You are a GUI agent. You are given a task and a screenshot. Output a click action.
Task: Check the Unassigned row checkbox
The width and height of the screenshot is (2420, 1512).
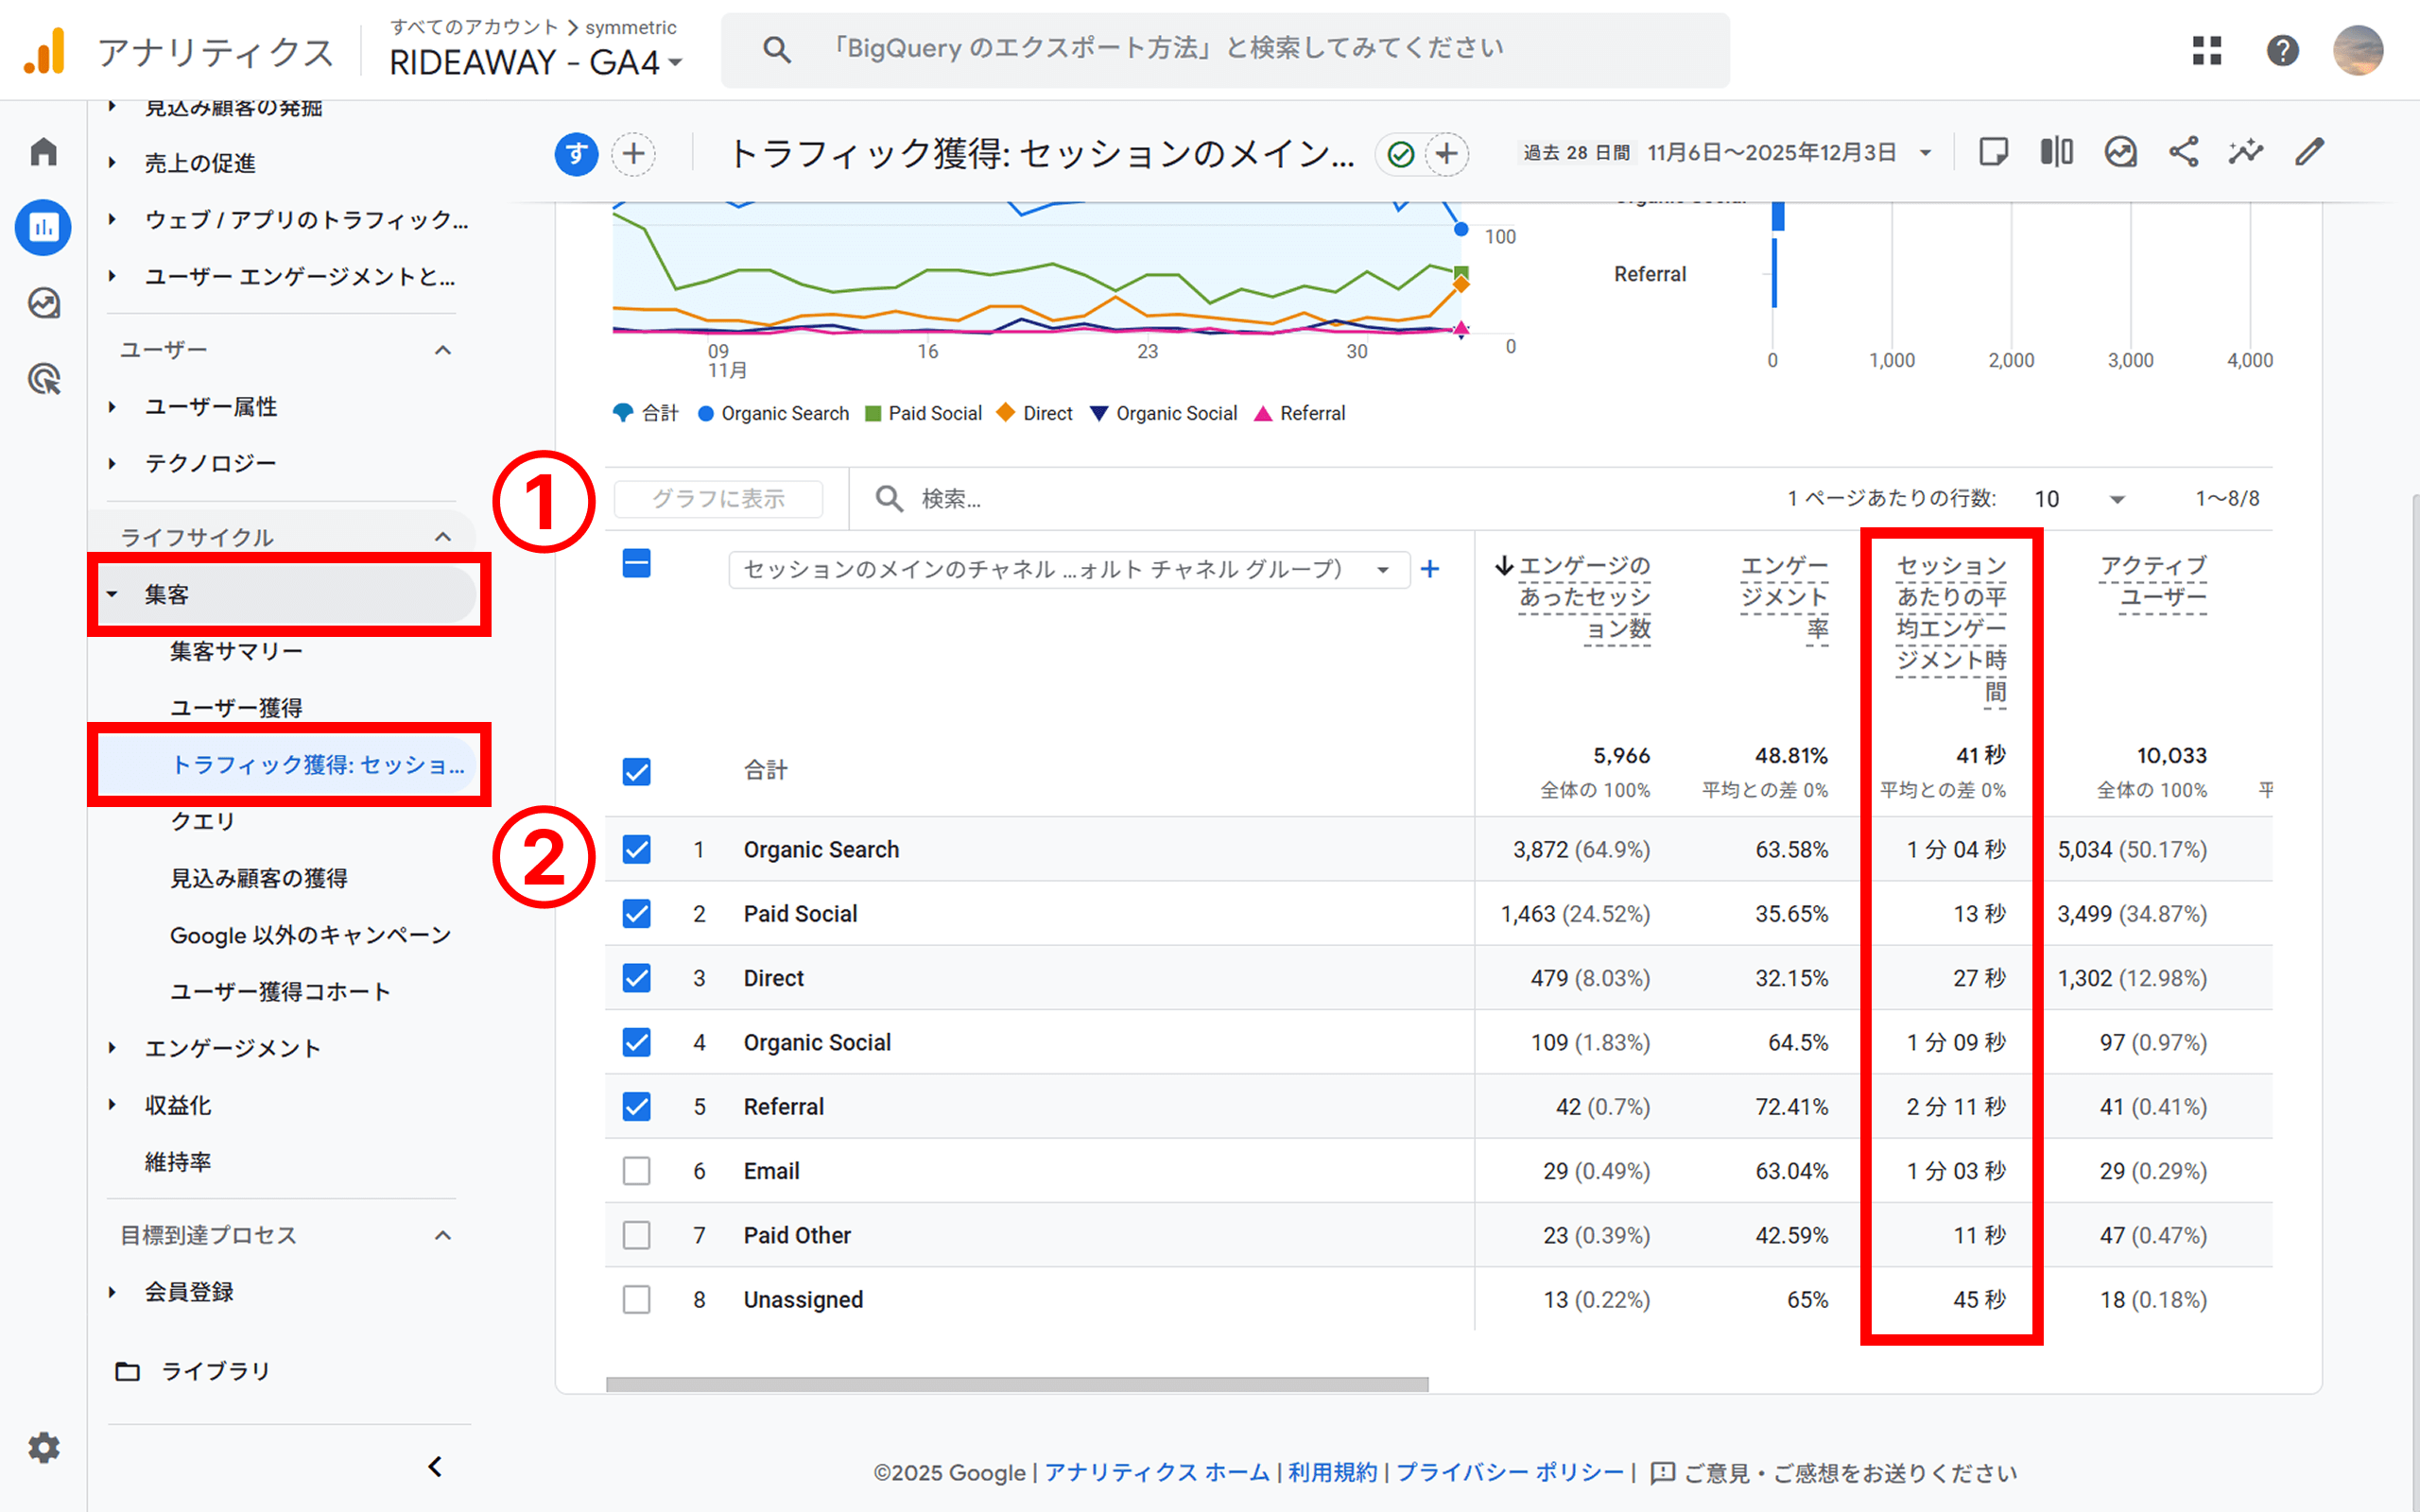(x=636, y=1299)
